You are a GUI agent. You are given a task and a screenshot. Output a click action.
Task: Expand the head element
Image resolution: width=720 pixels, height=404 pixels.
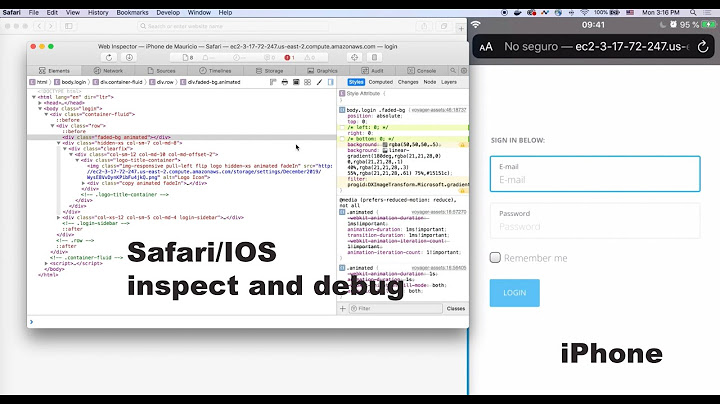[40, 103]
